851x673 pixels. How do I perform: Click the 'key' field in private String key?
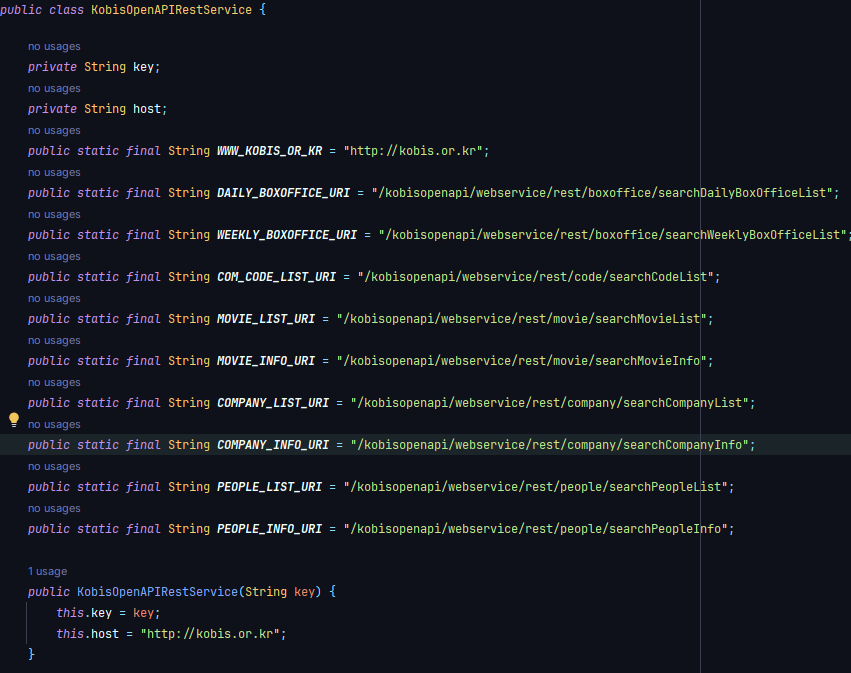[143, 67]
